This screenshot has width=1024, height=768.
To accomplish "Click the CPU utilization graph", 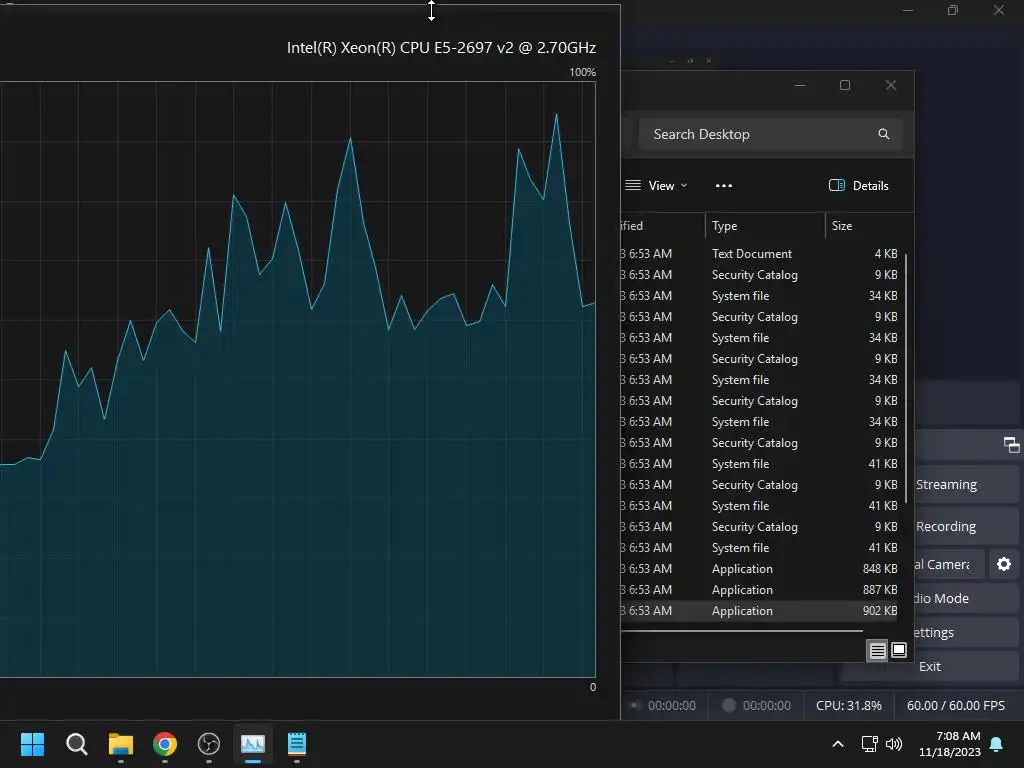I will click(297, 379).
